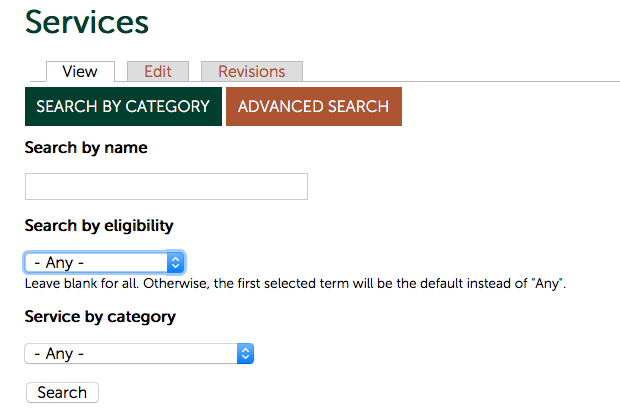Click empty tab strip right of Revisions
620x412 pixels.
click(460, 72)
